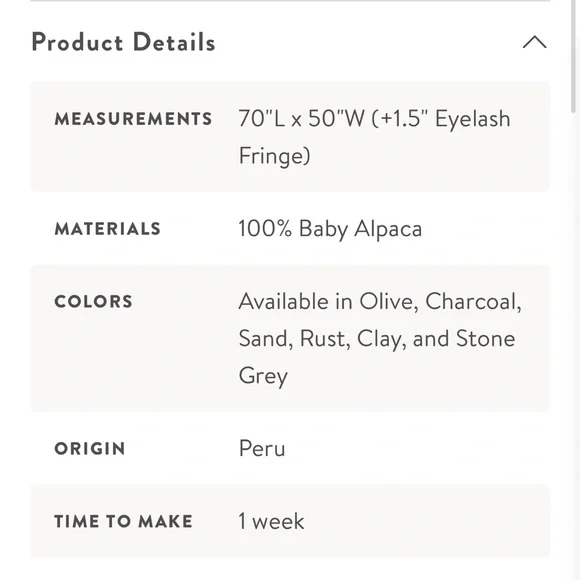Image resolution: width=580 pixels, height=580 pixels.
Task: Select the ORIGIN label
Action: pyautogui.click(x=90, y=449)
